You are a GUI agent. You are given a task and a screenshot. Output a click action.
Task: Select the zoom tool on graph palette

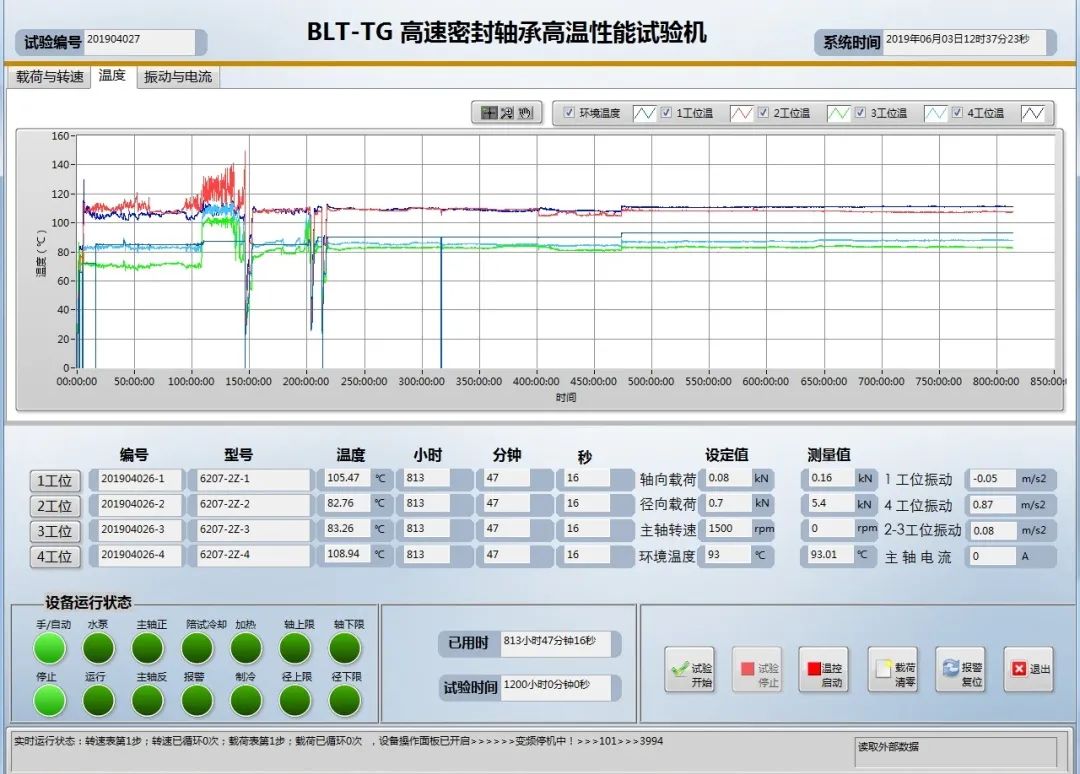507,113
